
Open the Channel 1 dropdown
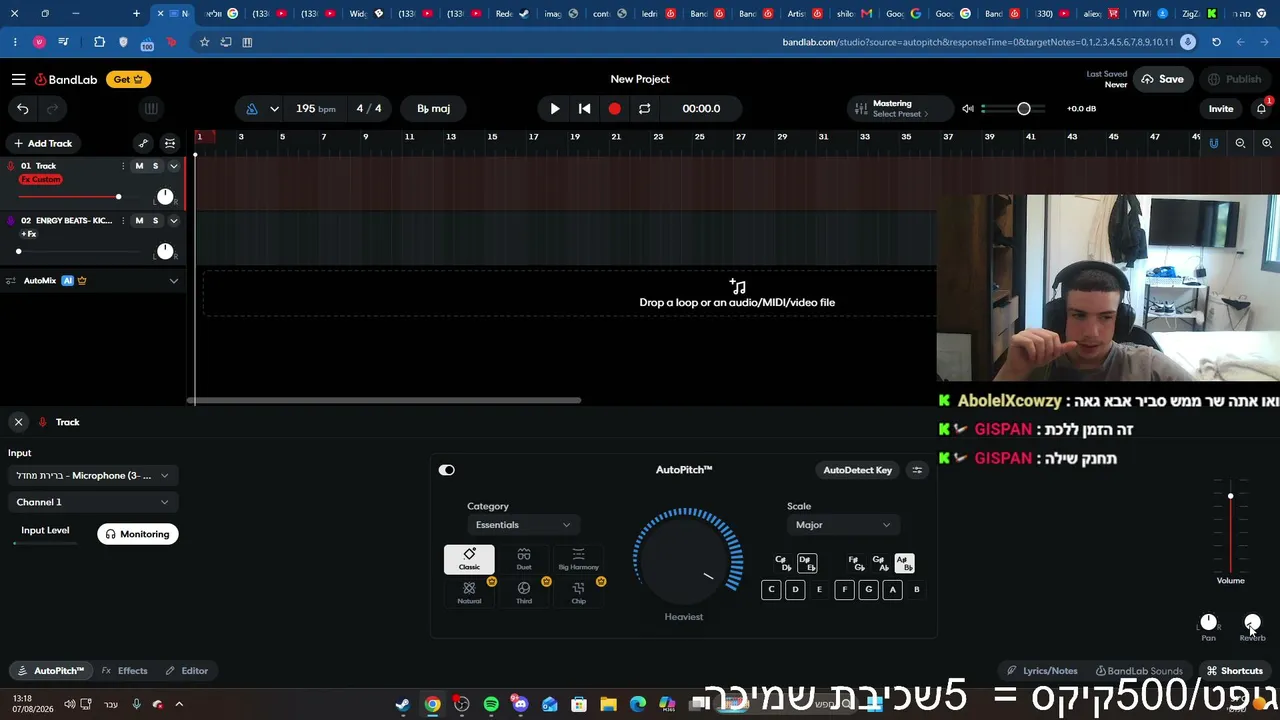[x=93, y=502]
